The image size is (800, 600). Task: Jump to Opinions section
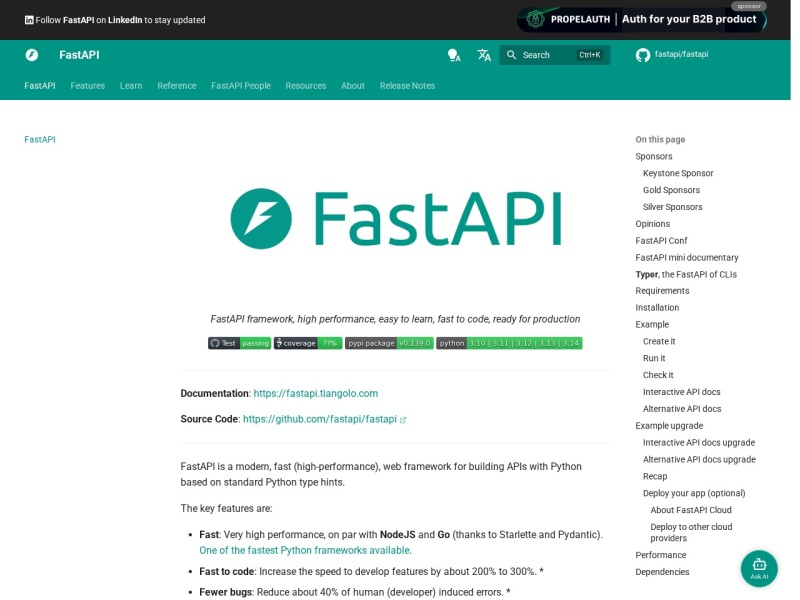click(x=653, y=223)
